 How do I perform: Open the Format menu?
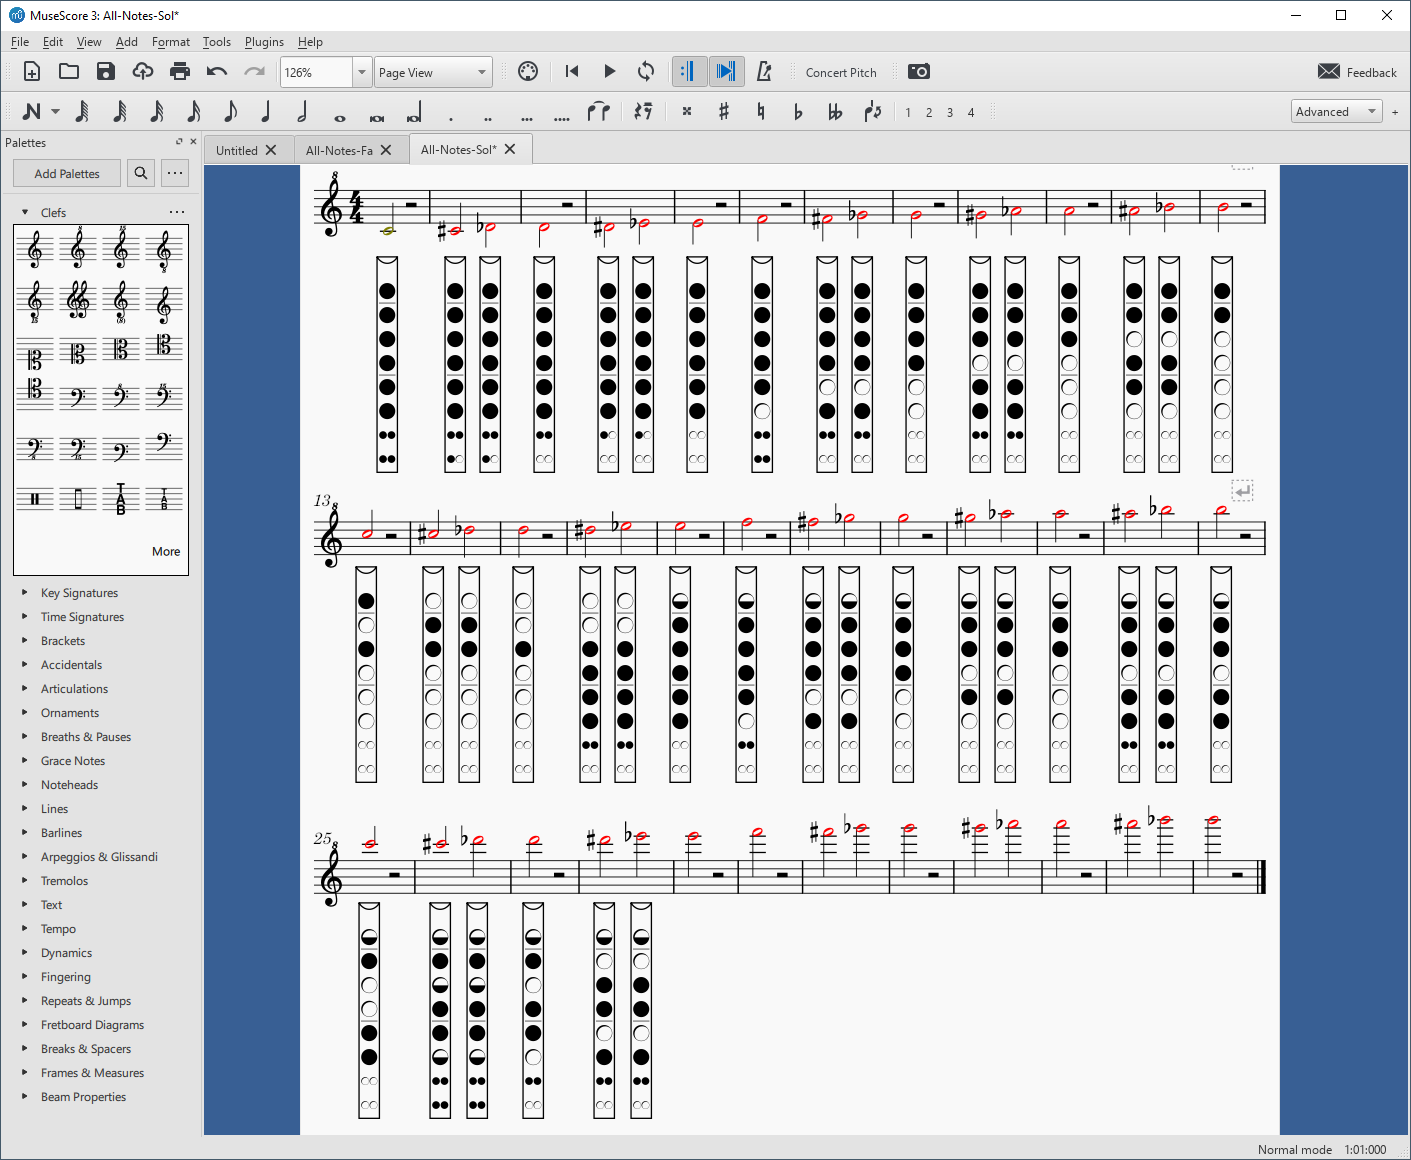tap(171, 42)
